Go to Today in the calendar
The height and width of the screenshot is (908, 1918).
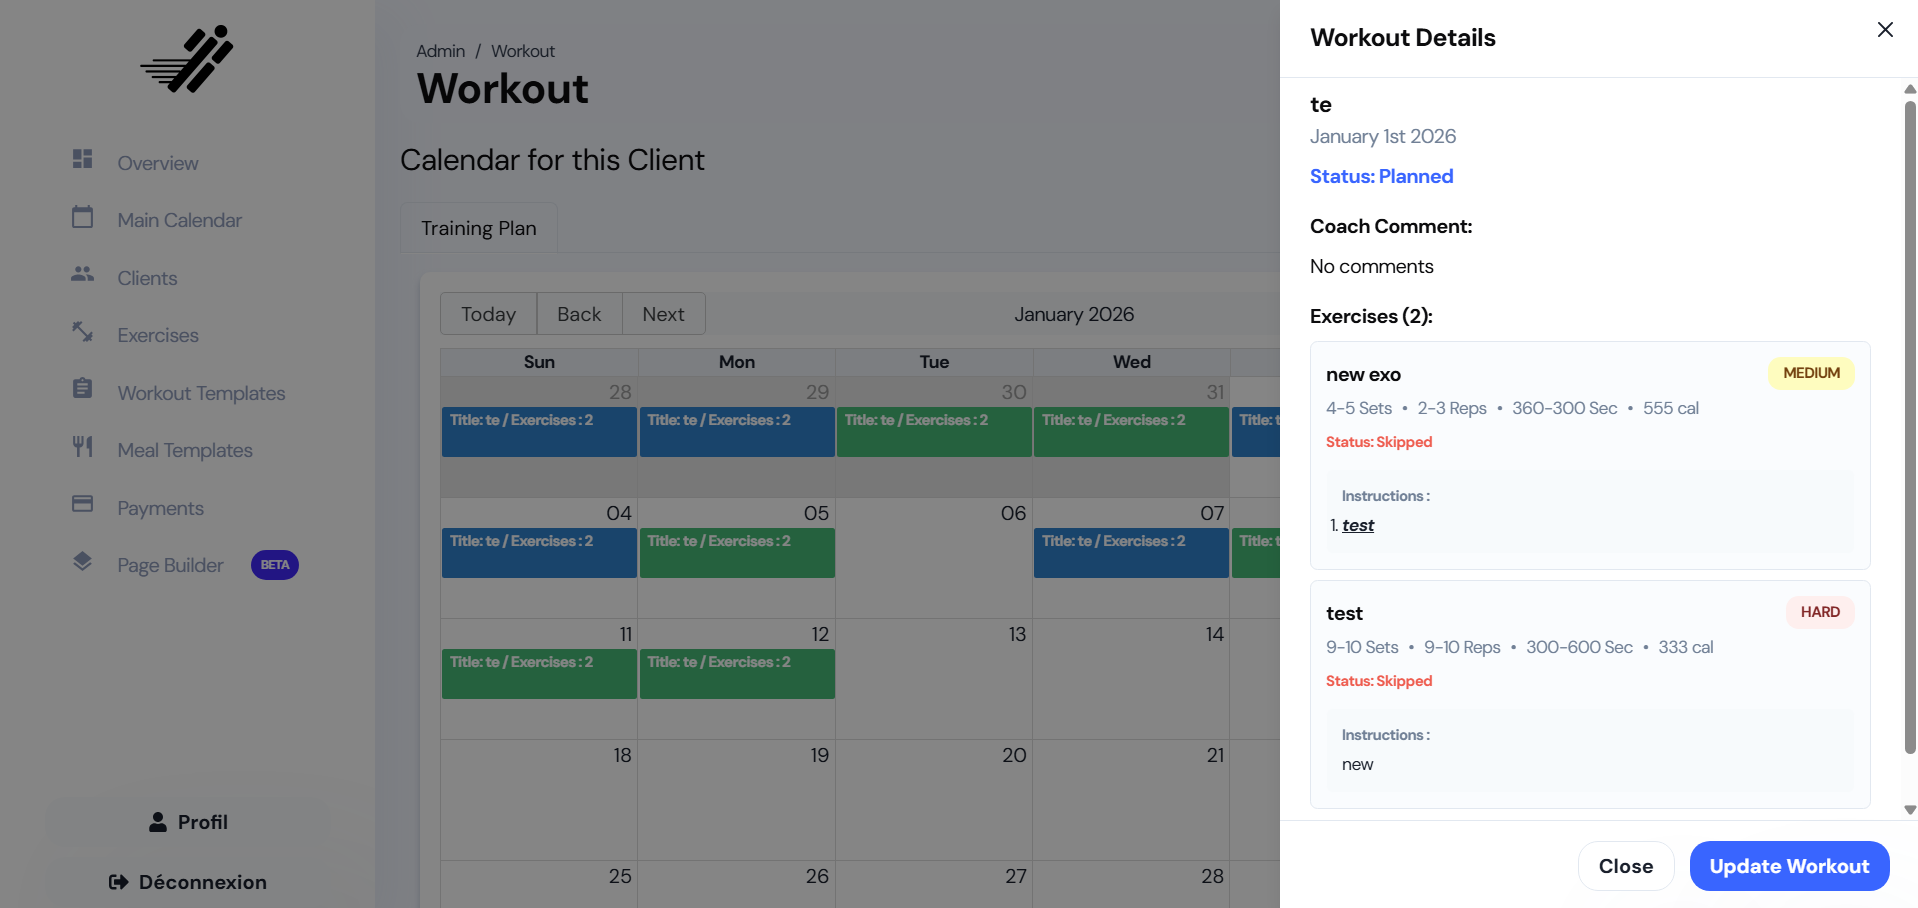[488, 314]
